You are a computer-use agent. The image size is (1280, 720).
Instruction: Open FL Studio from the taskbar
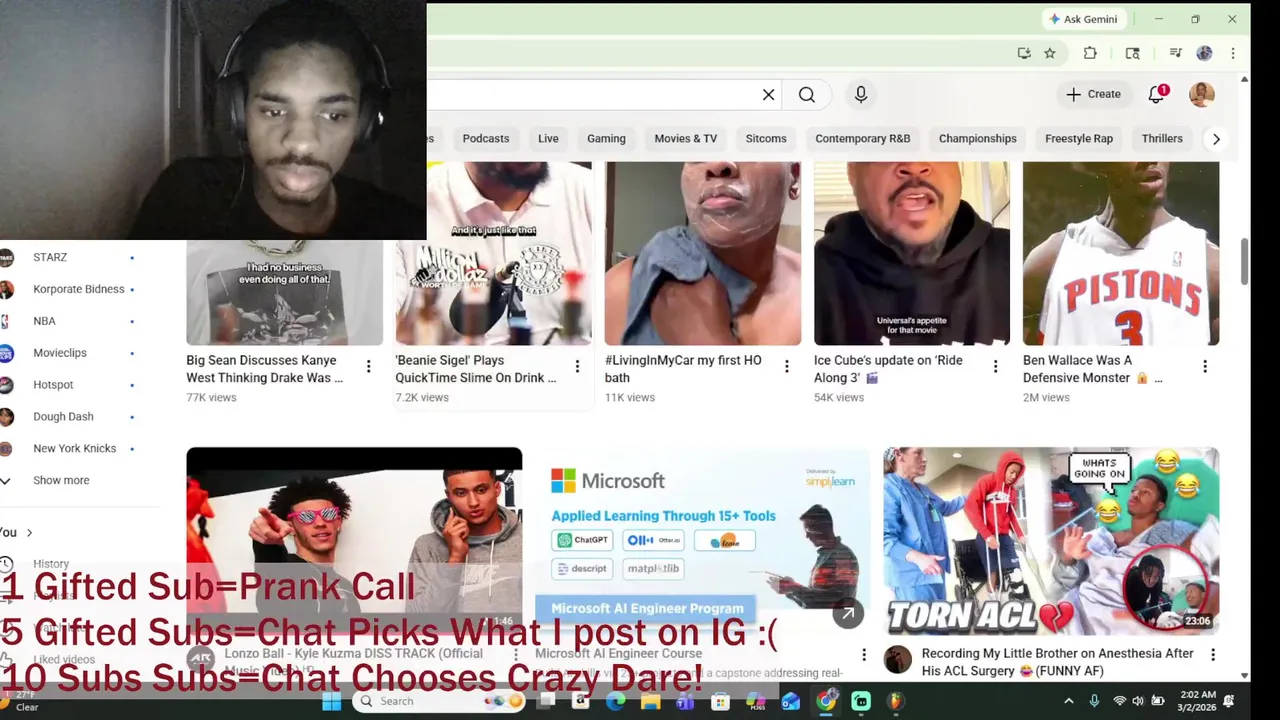tap(896, 701)
